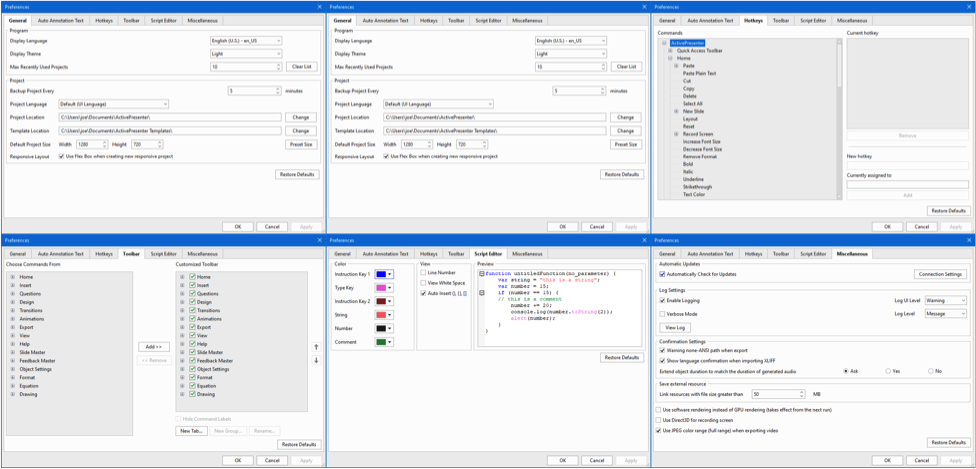The image size is (976, 469).
Task: Click the move down arrow beside Customized Toolbar
Action: (x=316, y=360)
